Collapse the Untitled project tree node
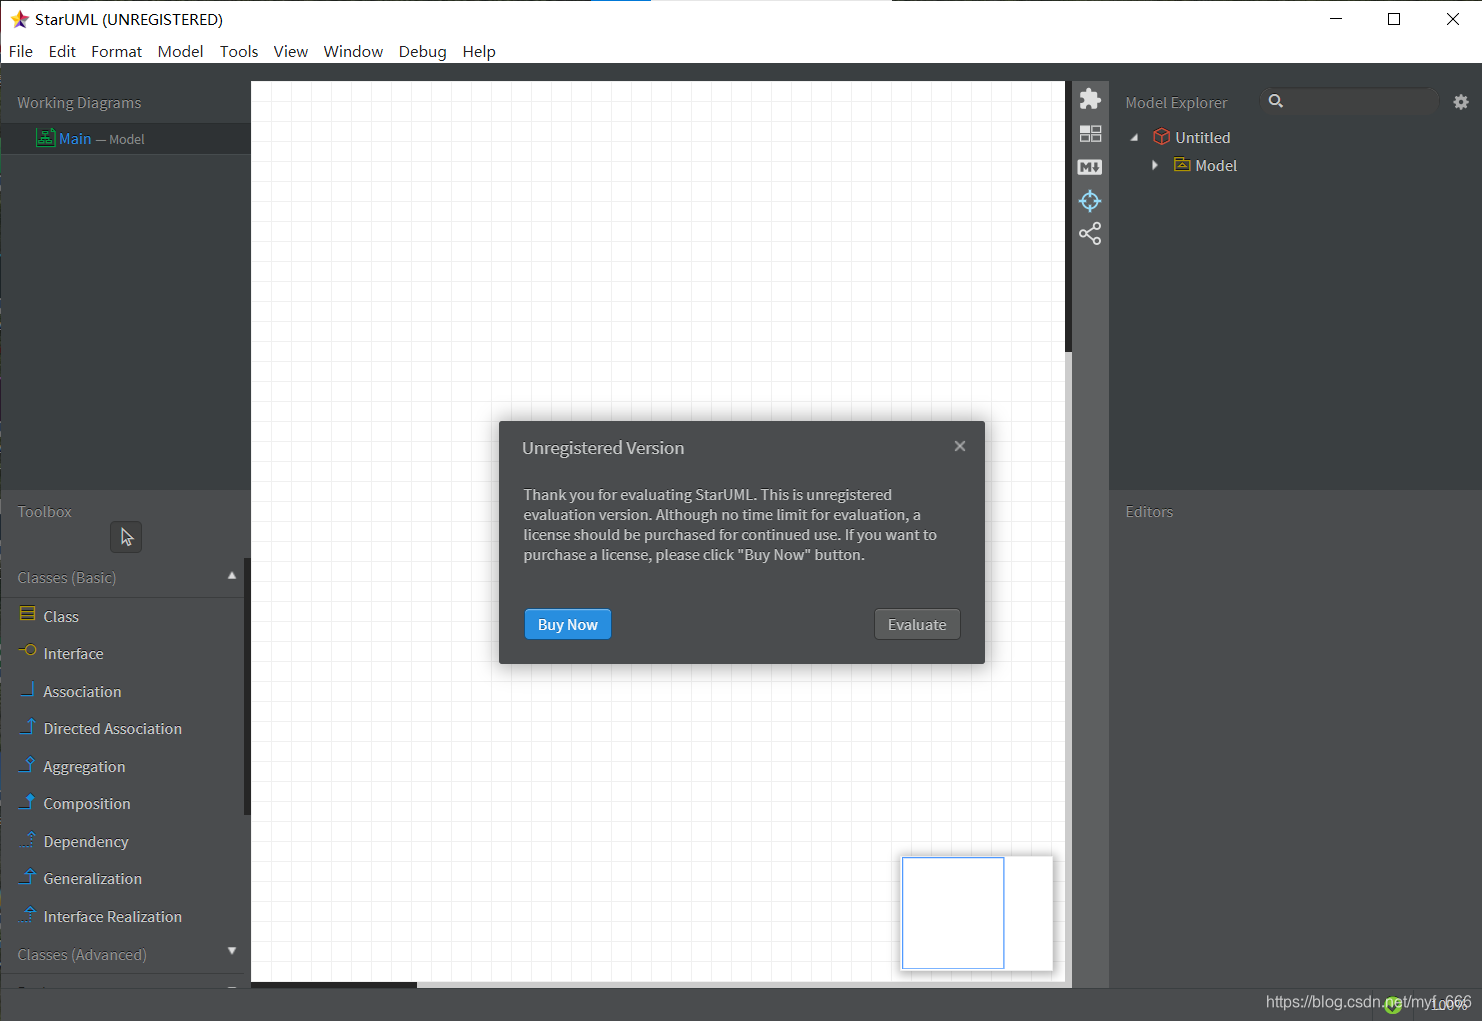1482x1021 pixels. coord(1134,138)
